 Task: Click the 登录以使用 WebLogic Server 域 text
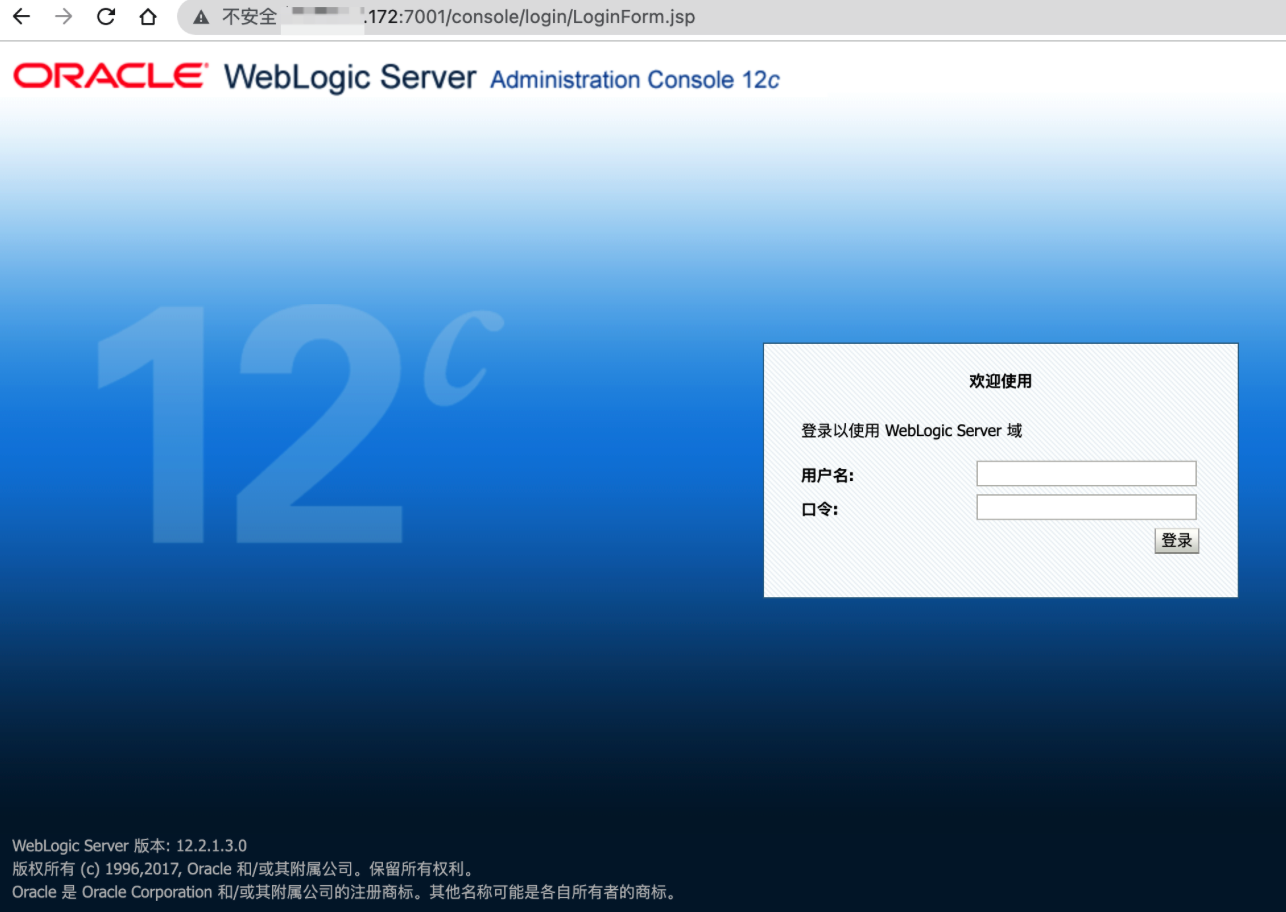pyautogui.click(x=911, y=431)
